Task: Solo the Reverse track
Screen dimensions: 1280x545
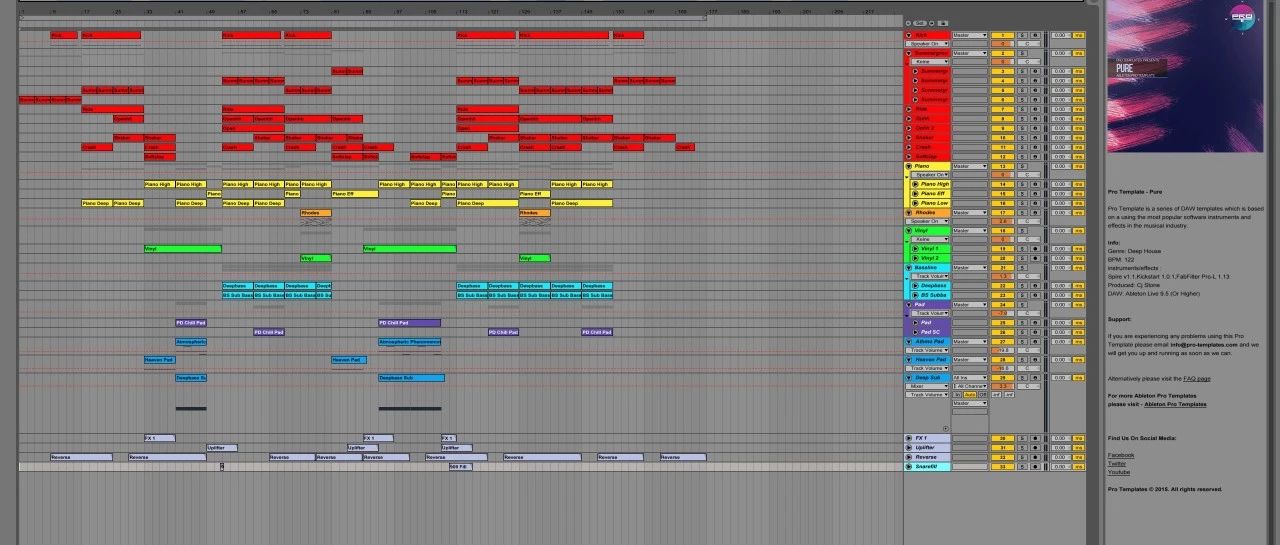Action: (1022, 457)
